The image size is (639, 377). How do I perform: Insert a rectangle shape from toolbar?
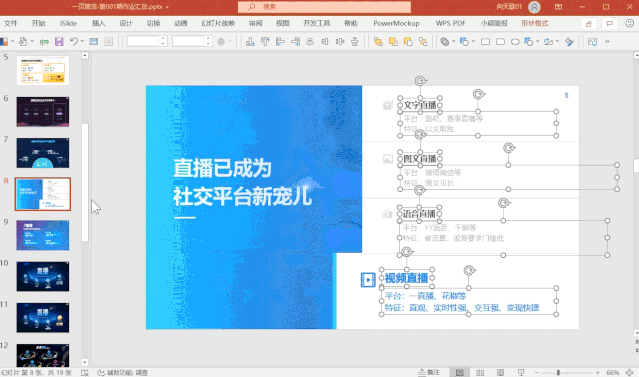[x=485, y=42]
